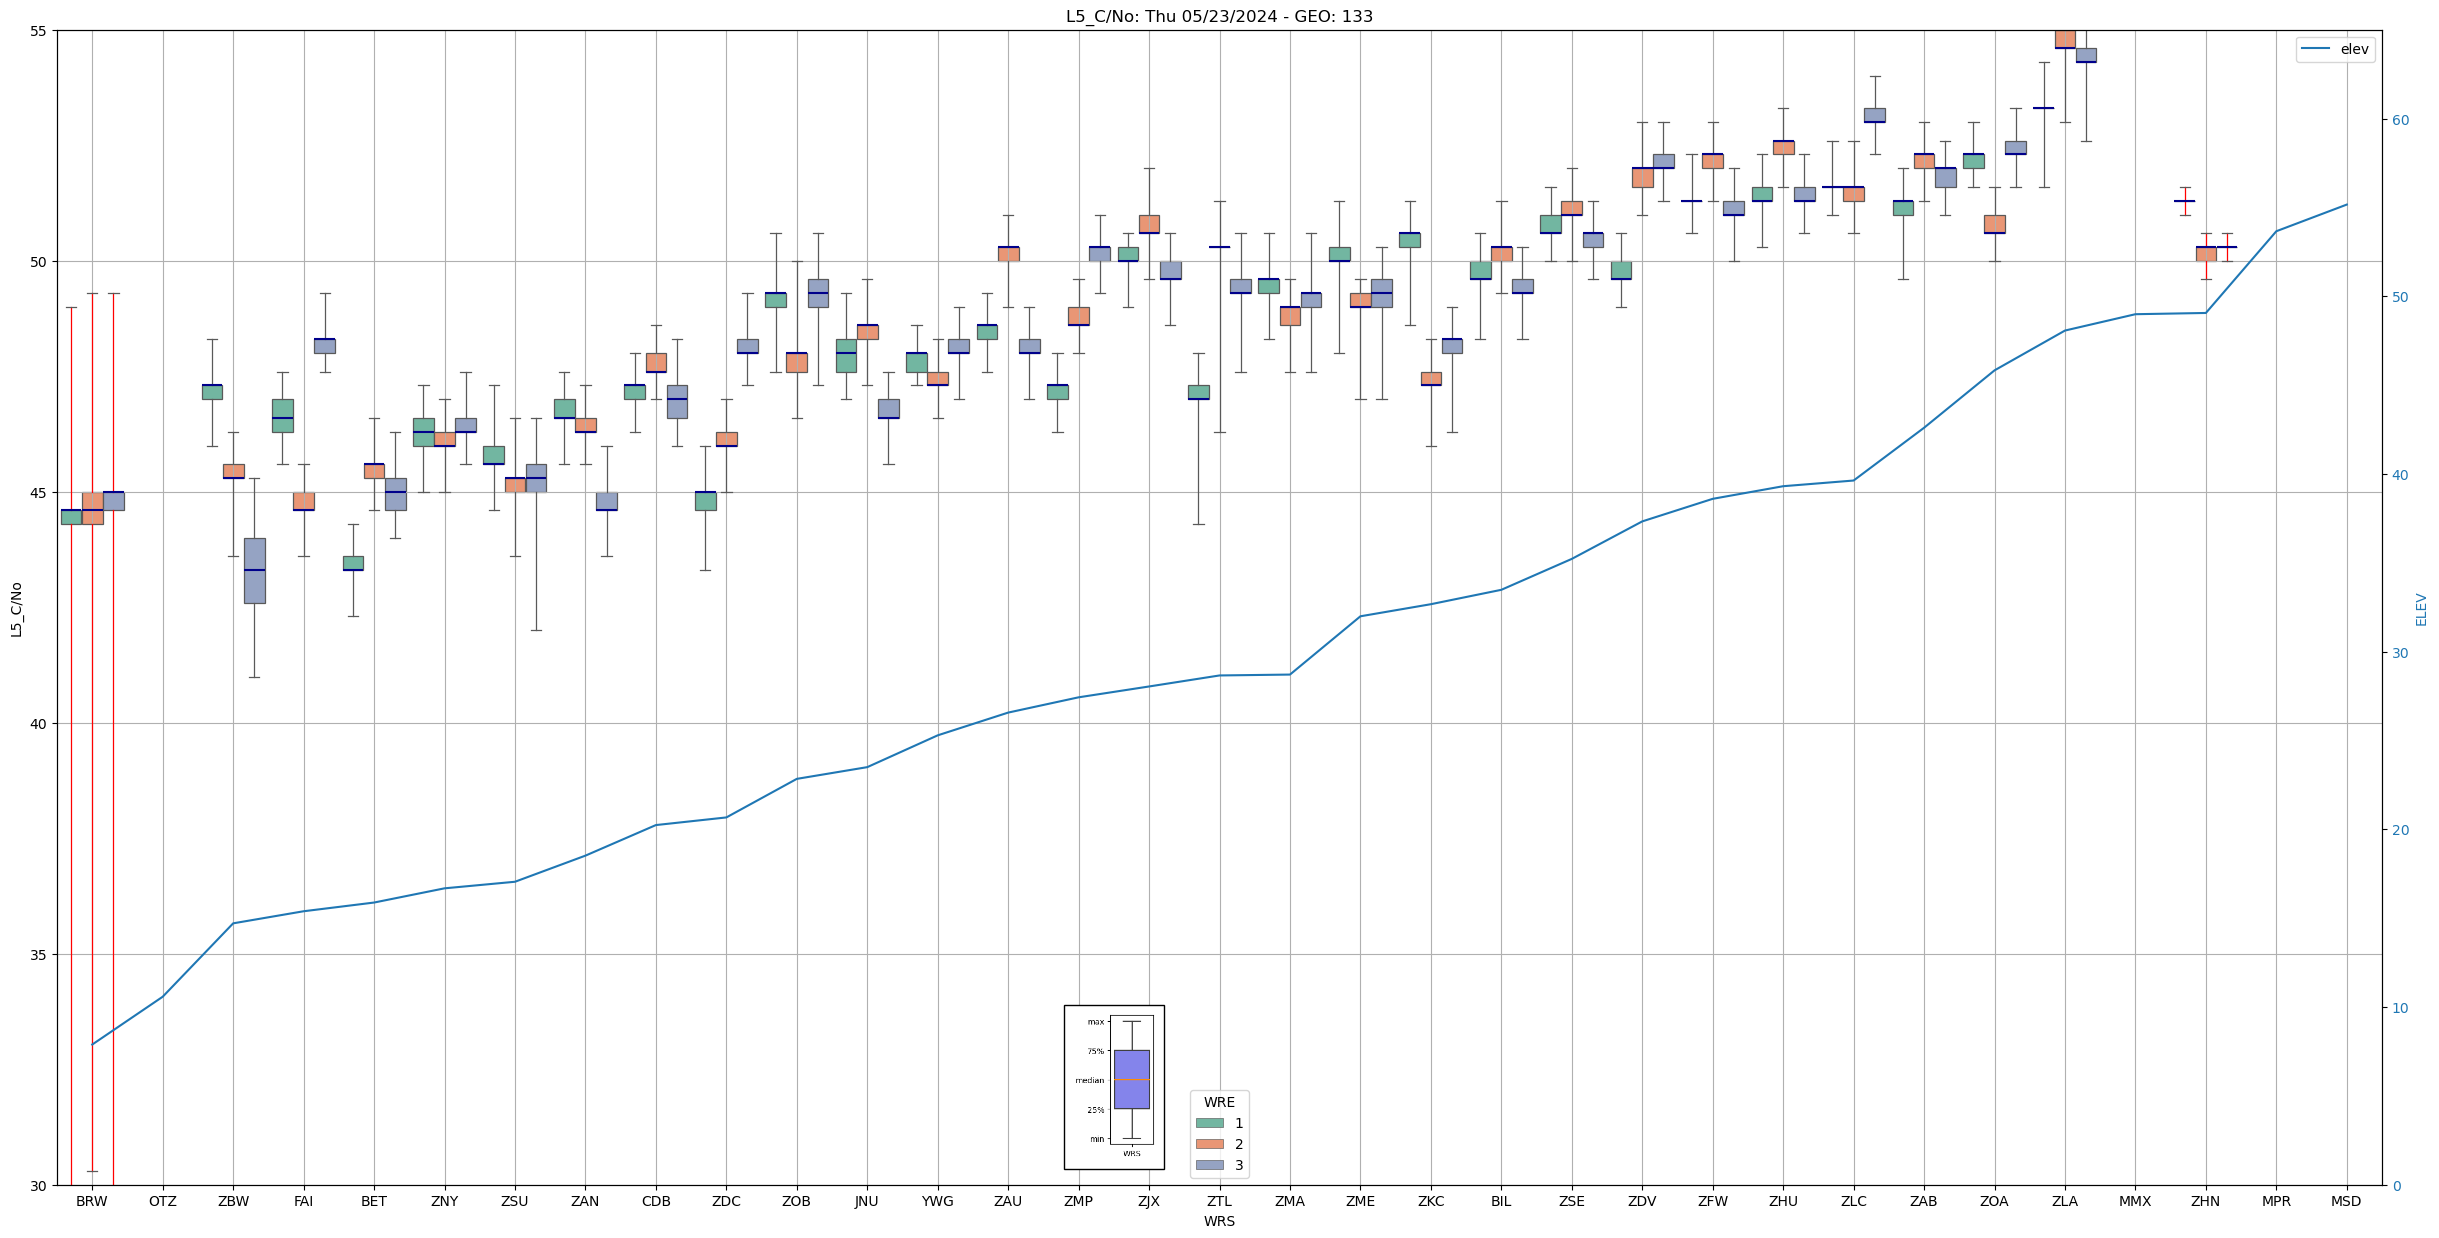Click the L5_C/No y-axis label
The image size is (2439, 1238).
coord(16,609)
